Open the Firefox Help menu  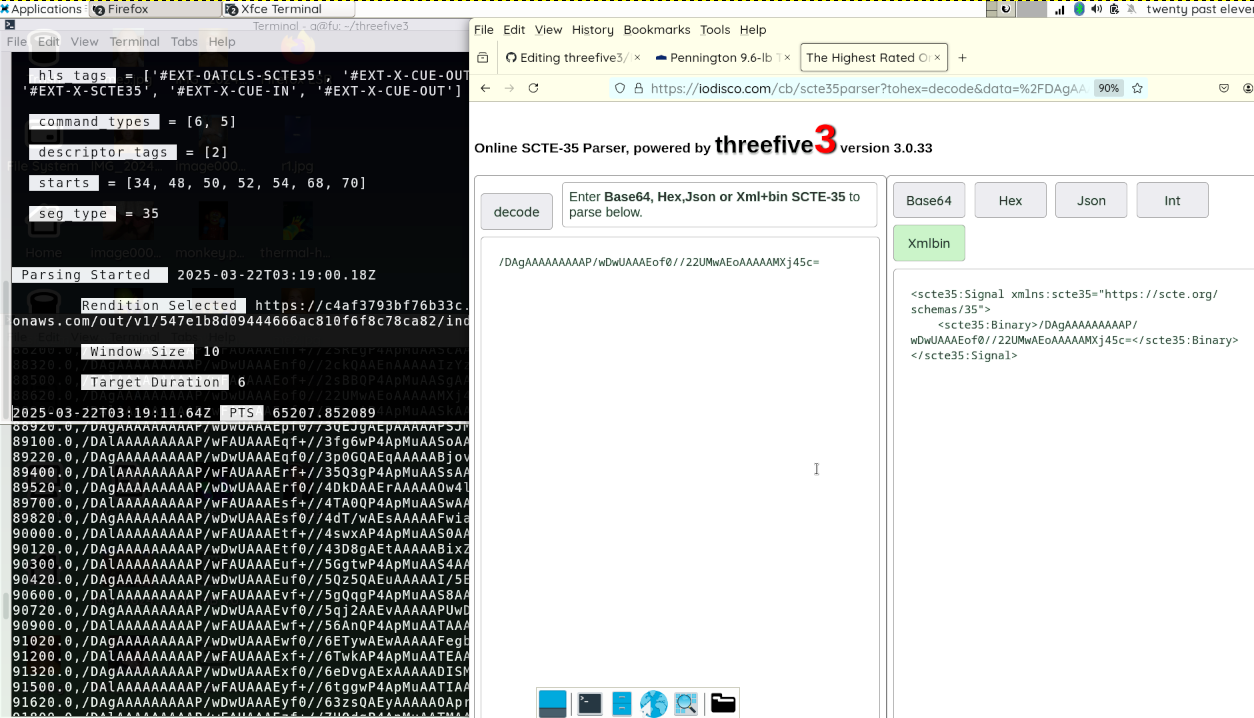click(x=753, y=30)
